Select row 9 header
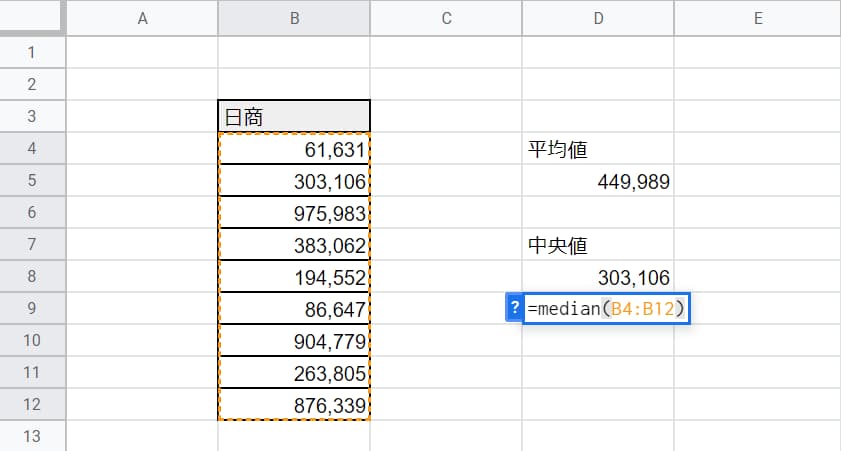 click(x=32, y=308)
